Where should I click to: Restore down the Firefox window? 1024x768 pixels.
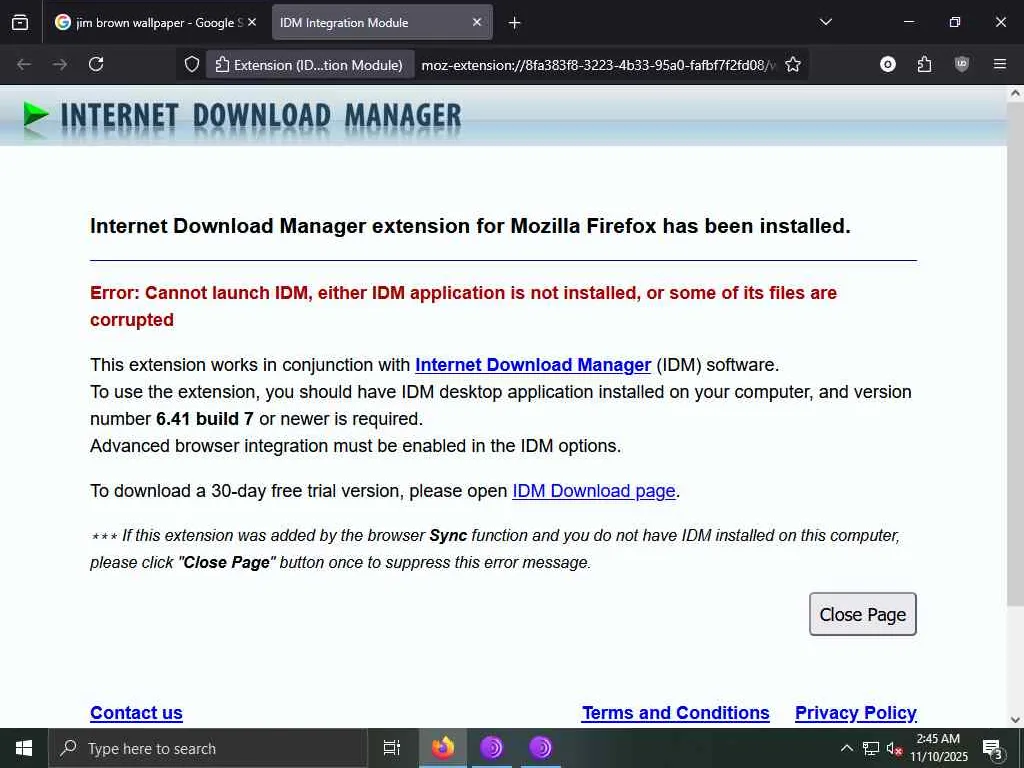pyautogui.click(x=955, y=22)
